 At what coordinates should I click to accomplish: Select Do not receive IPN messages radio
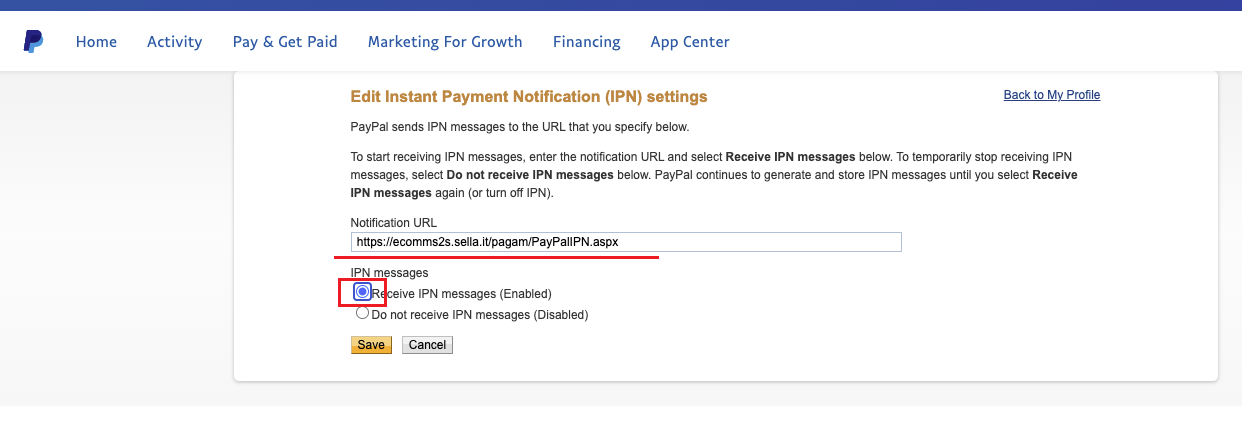coord(362,313)
